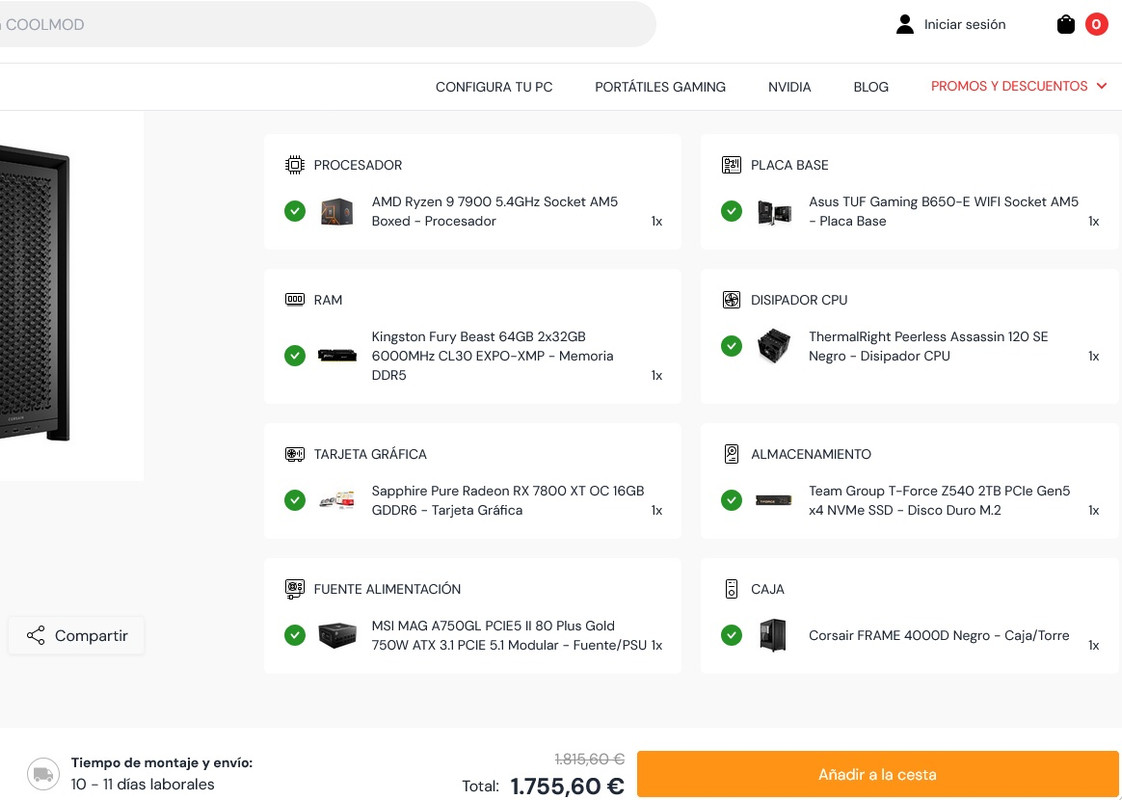Open AMD Ryzen 9 7900 processor name link
Screen dimensions: 1122x800
494,212
